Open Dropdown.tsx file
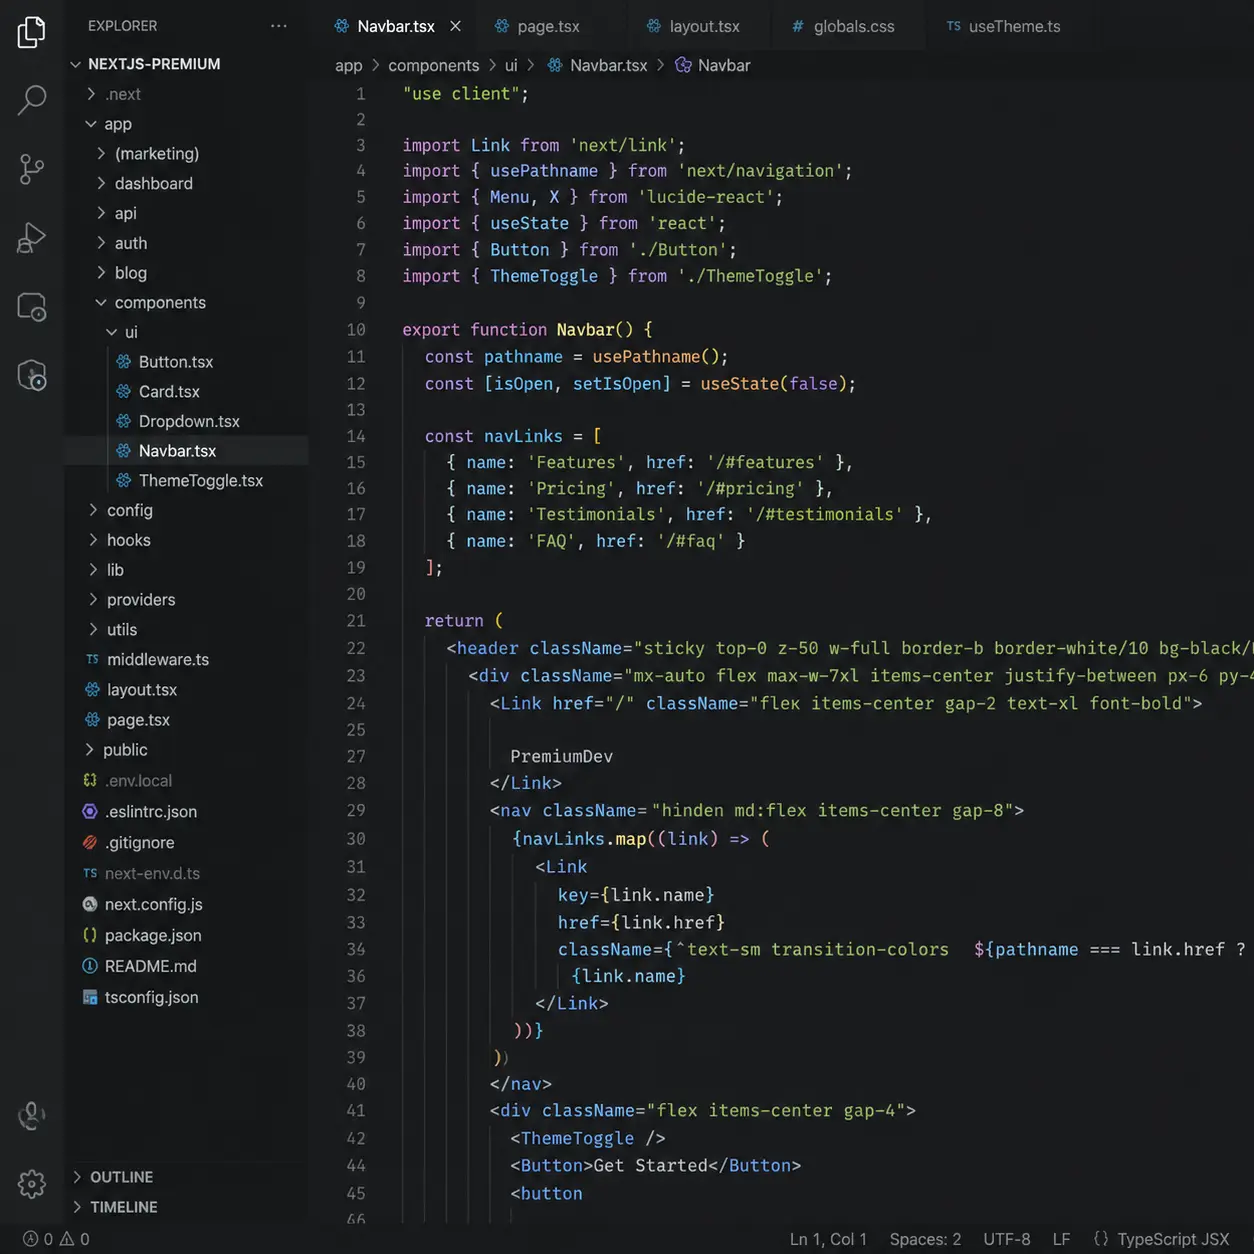Screen dimensions: 1254x1254 (x=188, y=421)
